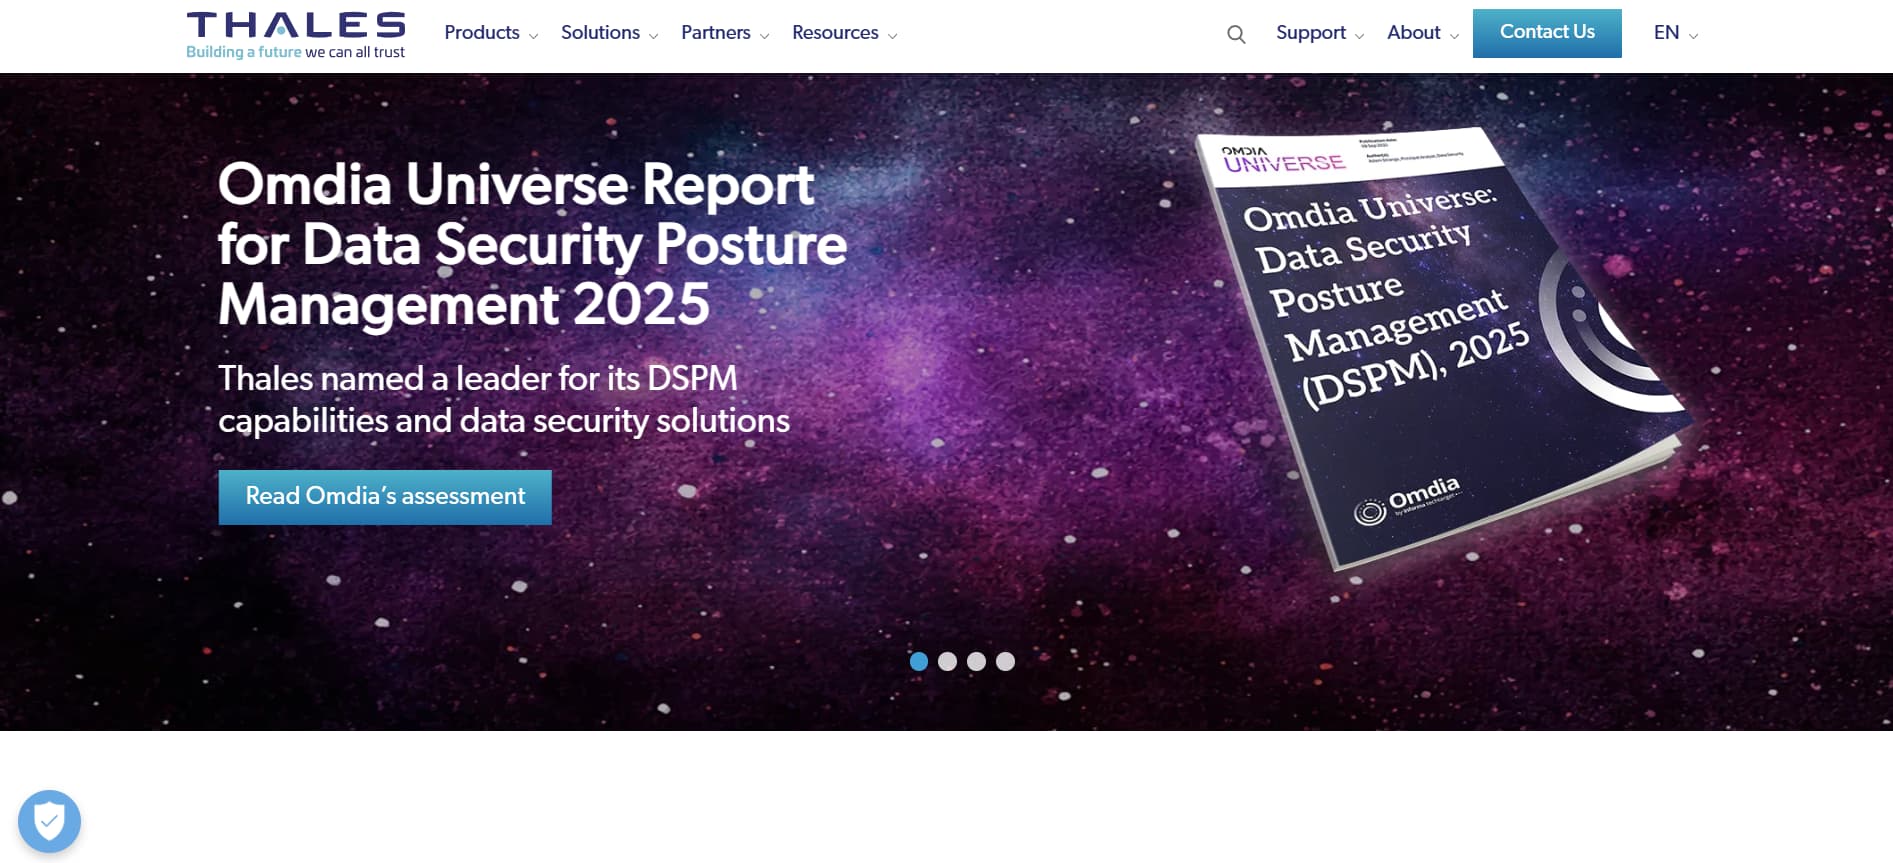Select the second carousel slide dot
Screen dimensions: 1893x863
coord(948,661)
